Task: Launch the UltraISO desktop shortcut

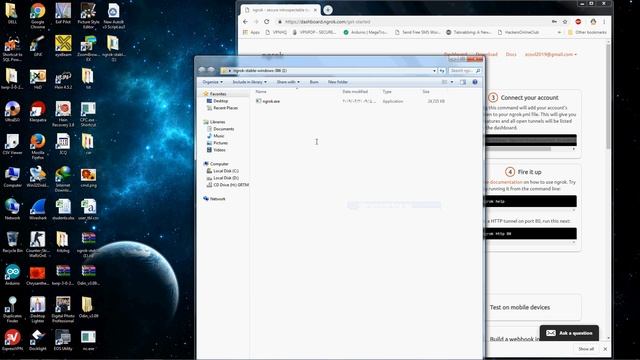Action: click(12, 111)
